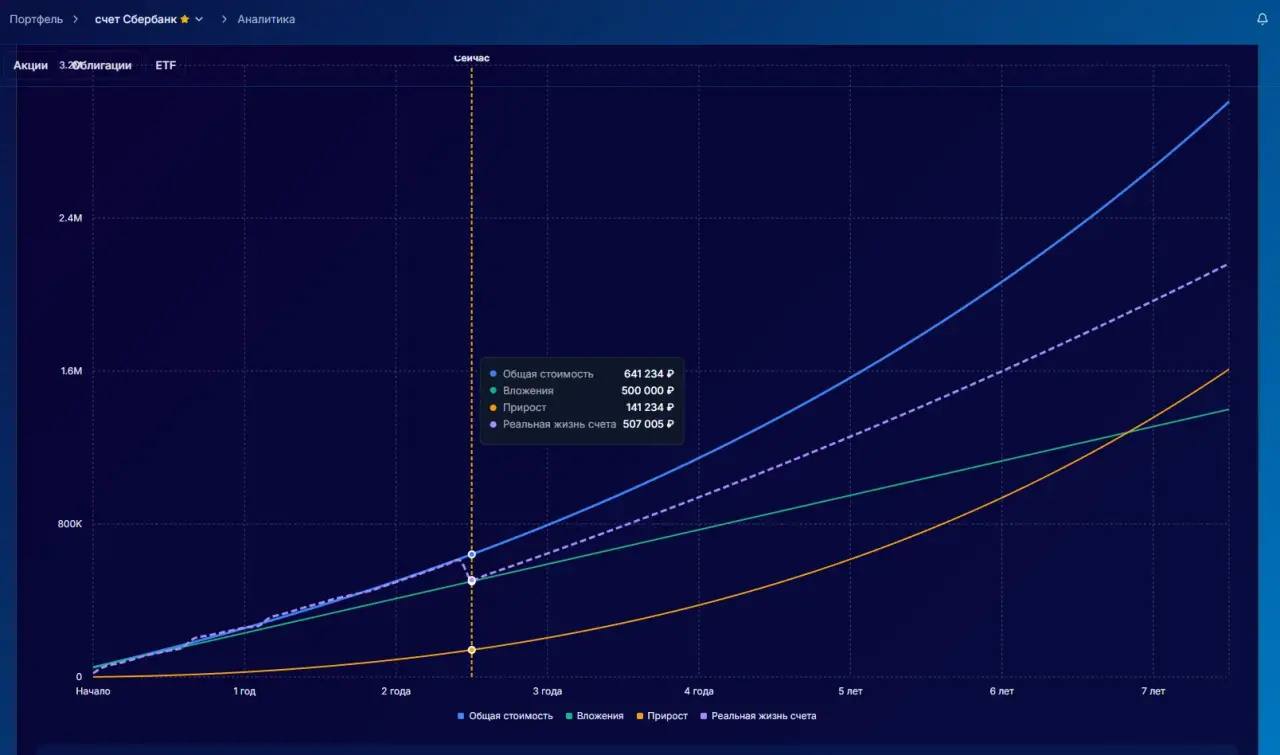
Task: Click the breadcrumb arrow before Аналитика
Action: click(222, 19)
